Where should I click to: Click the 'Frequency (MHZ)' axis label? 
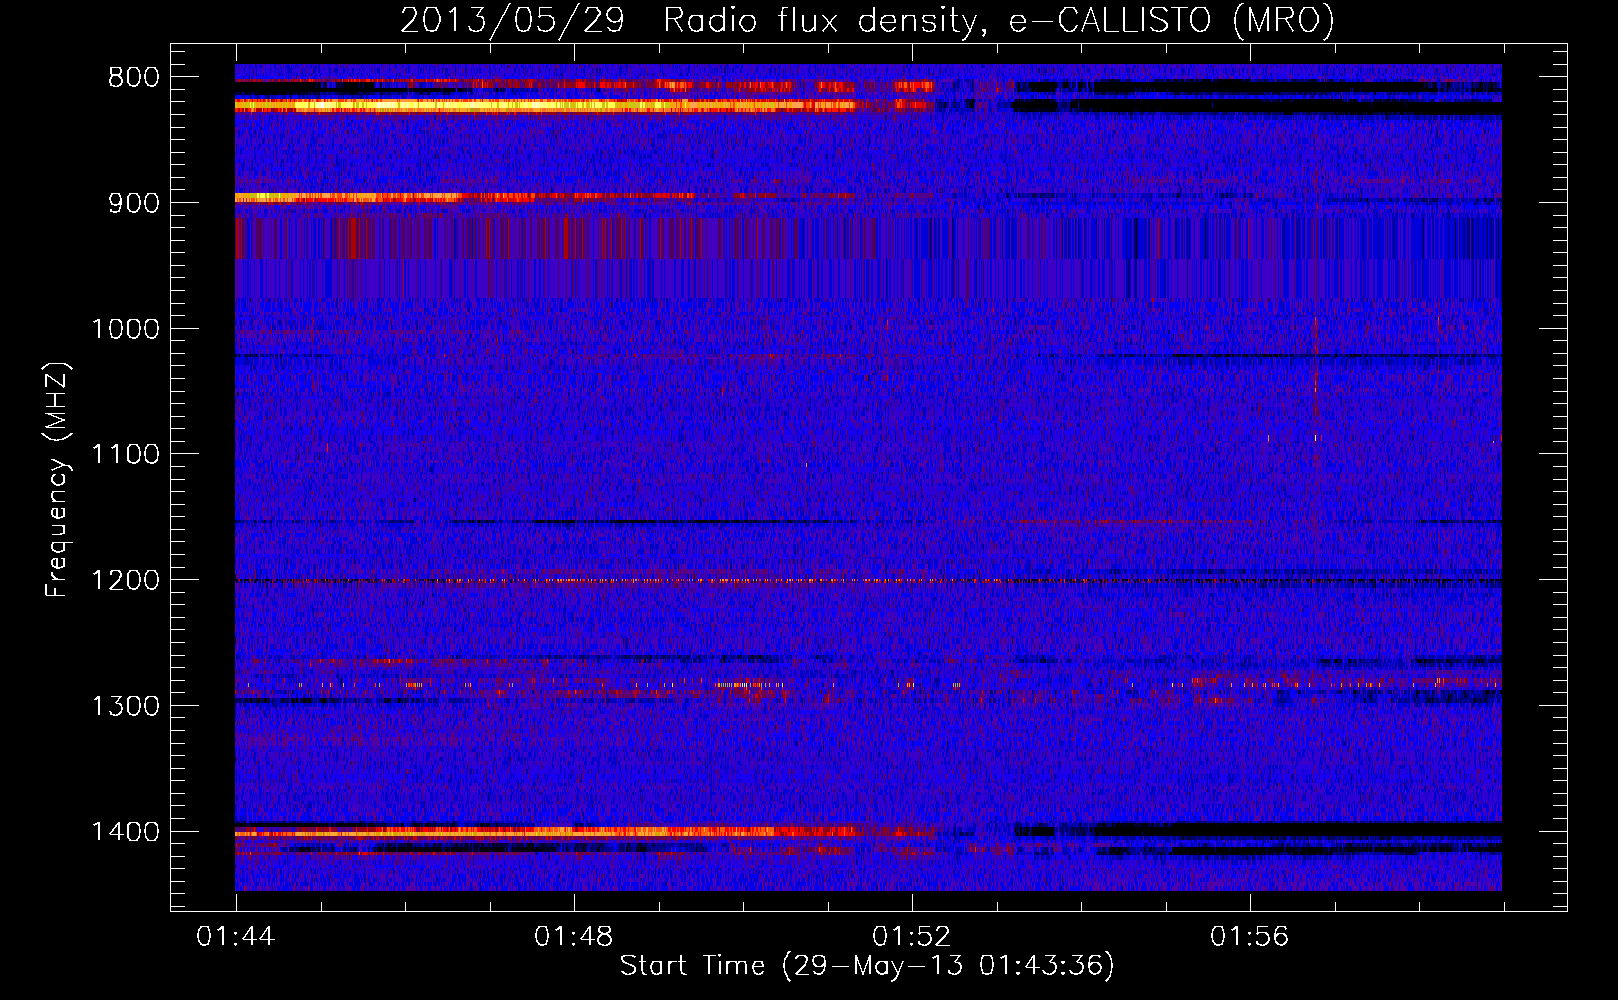[x=58, y=479]
